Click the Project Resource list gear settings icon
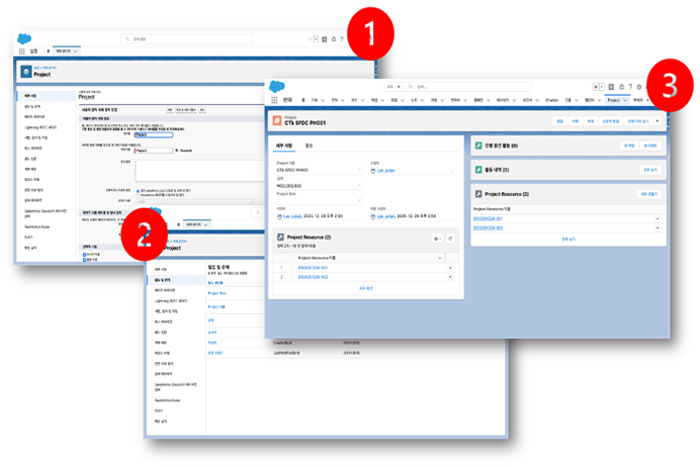700x468 pixels. coord(436,238)
